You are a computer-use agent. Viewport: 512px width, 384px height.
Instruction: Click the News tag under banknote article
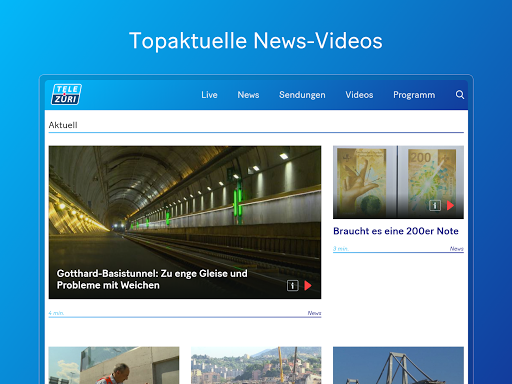click(456, 249)
